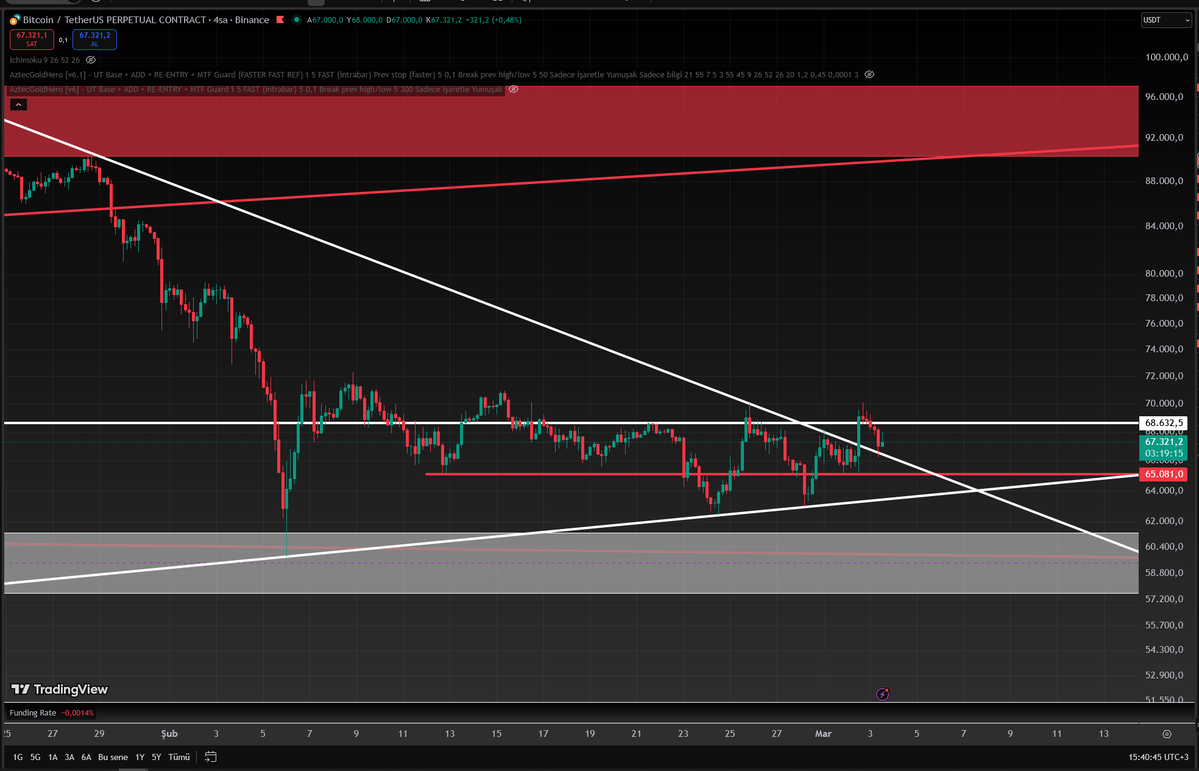Image resolution: width=1199 pixels, height=771 pixels.
Task: Click the Ichimoku 9 26 52 26 legend
Action: (x=45, y=60)
